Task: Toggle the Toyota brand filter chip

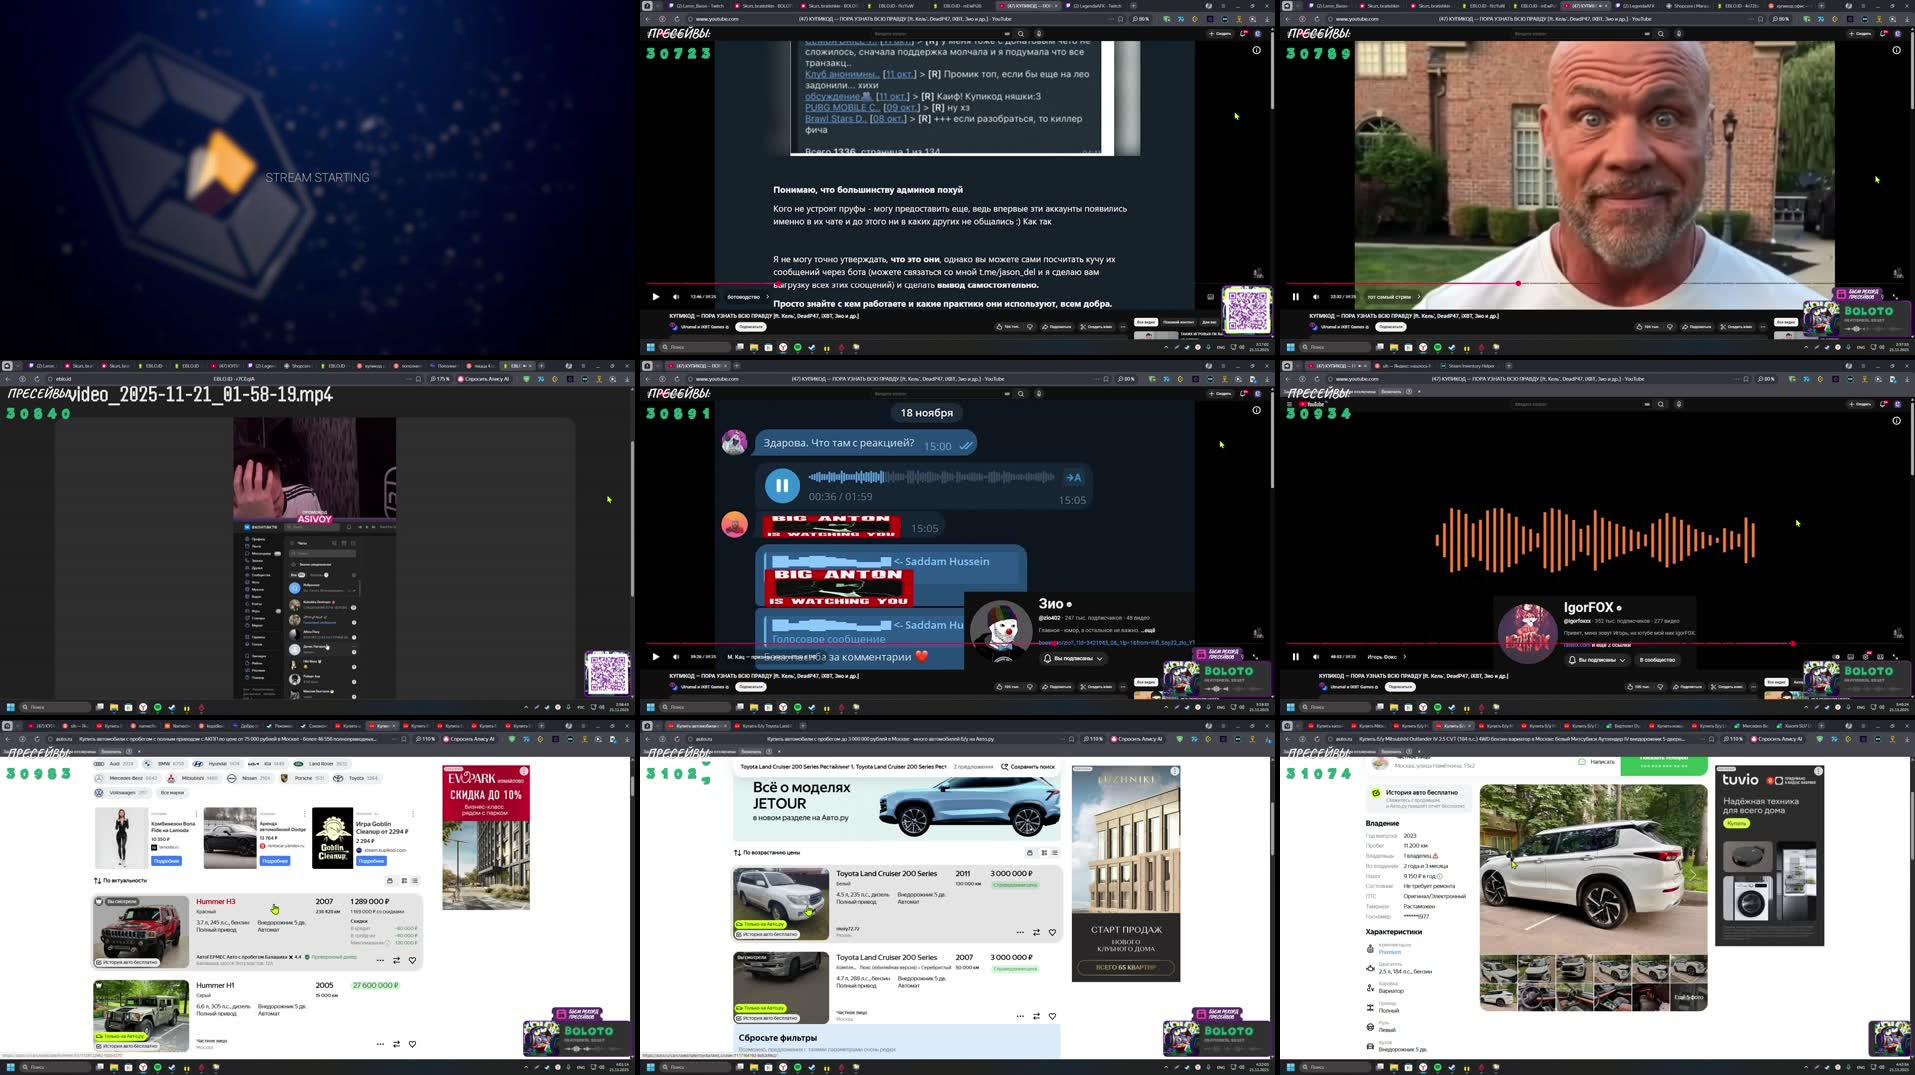Action: click(355, 776)
